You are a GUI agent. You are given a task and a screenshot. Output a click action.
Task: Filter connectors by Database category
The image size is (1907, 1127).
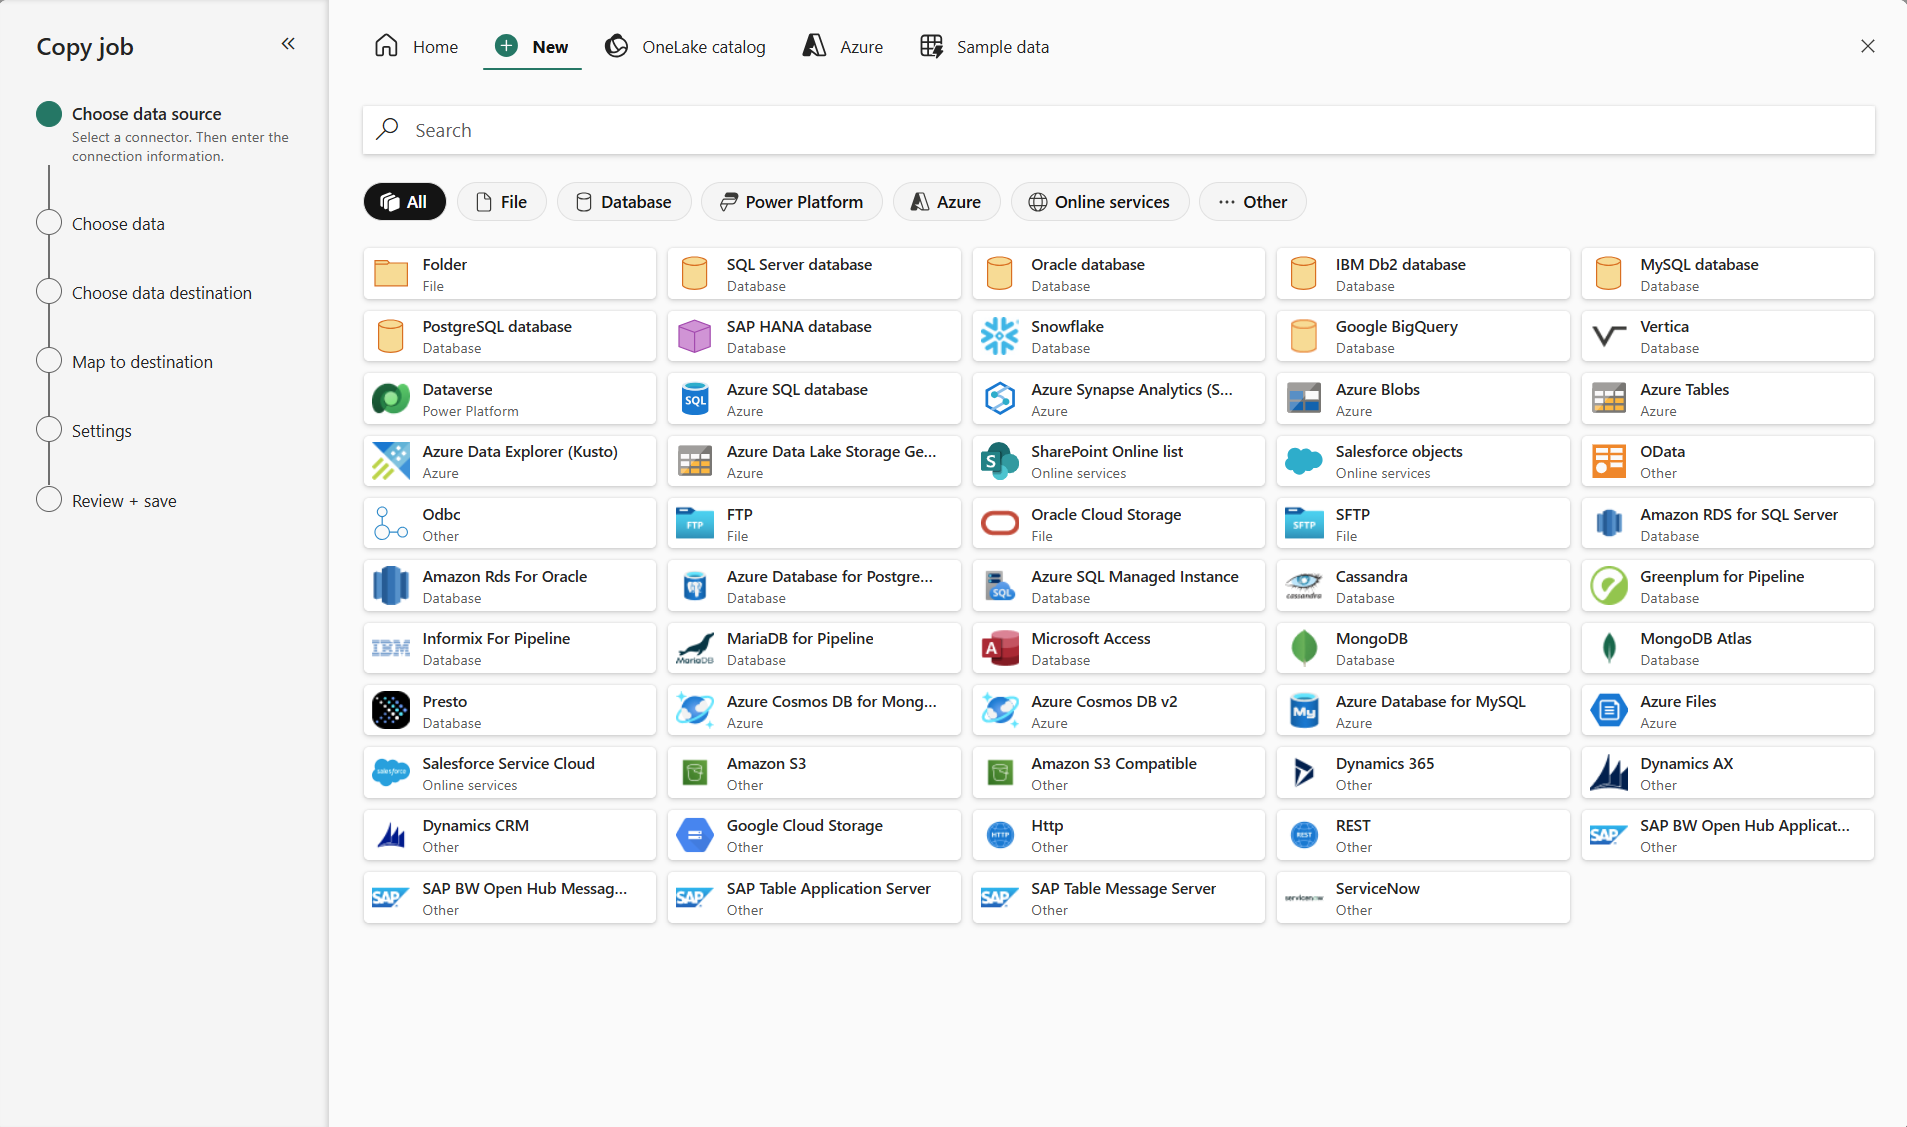click(624, 202)
